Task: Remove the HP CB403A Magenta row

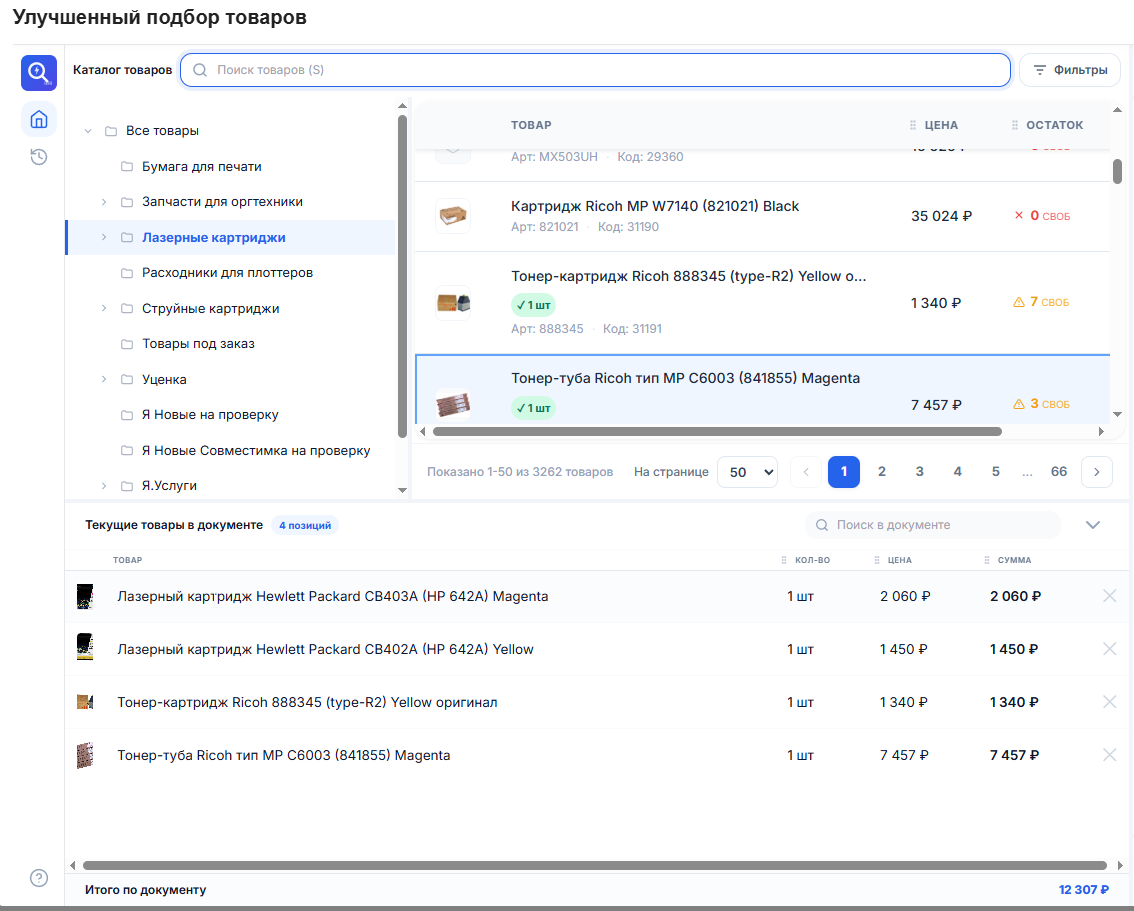Action: point(1109,596)
